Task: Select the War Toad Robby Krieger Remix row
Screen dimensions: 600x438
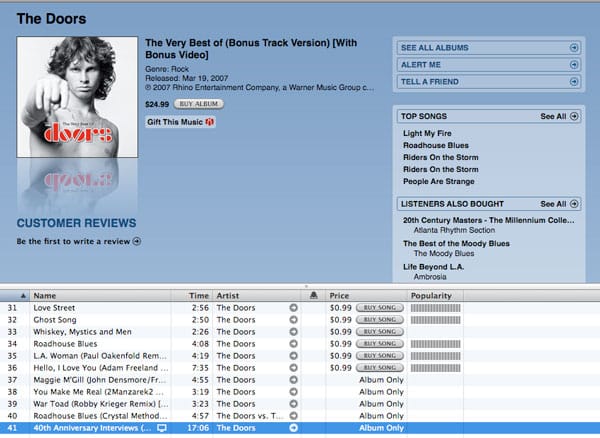Action: pos(300,404)
